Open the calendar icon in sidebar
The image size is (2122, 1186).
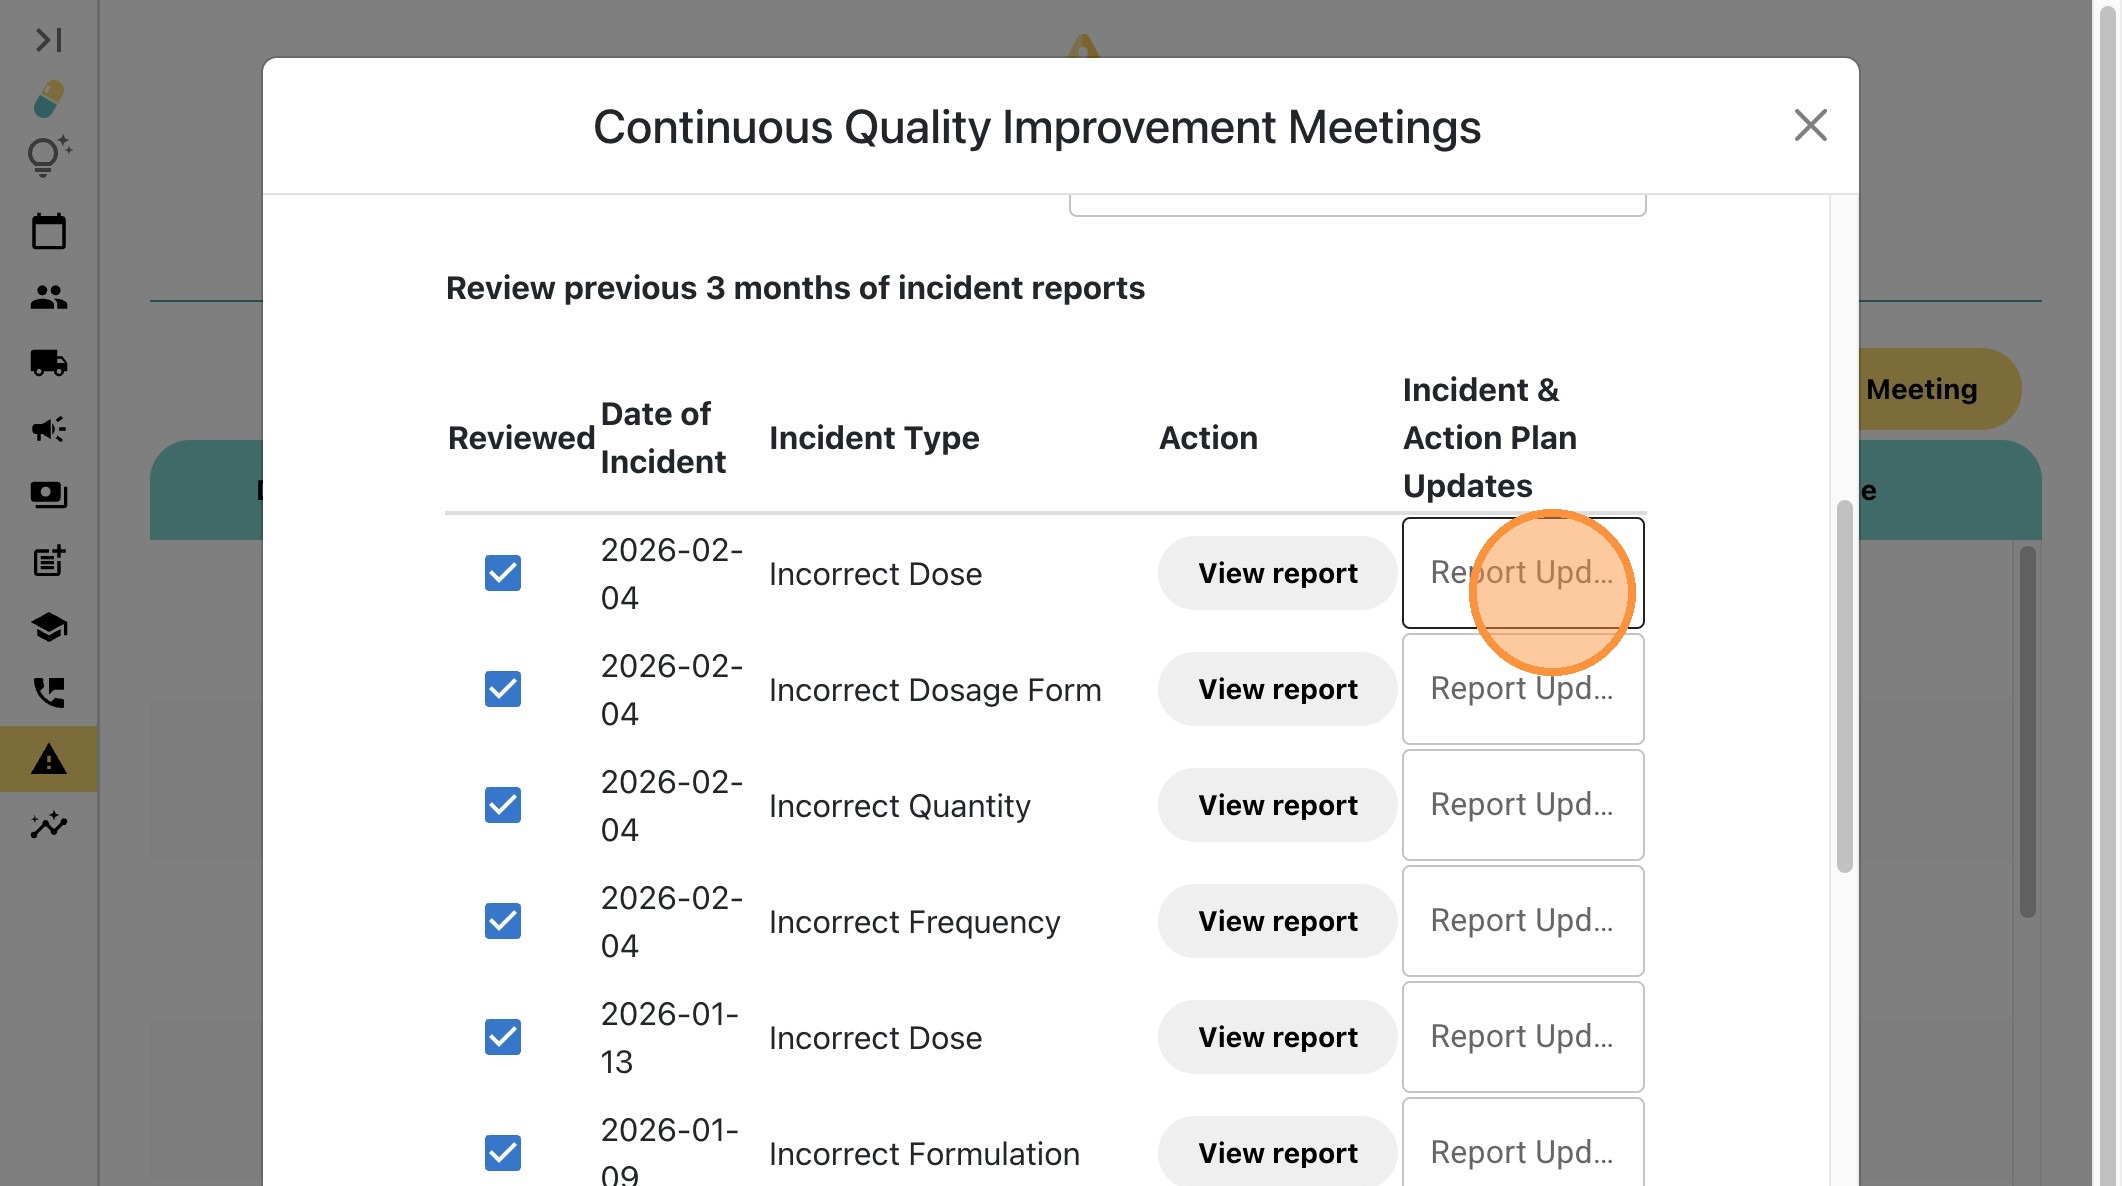click(x=48, y=231)
